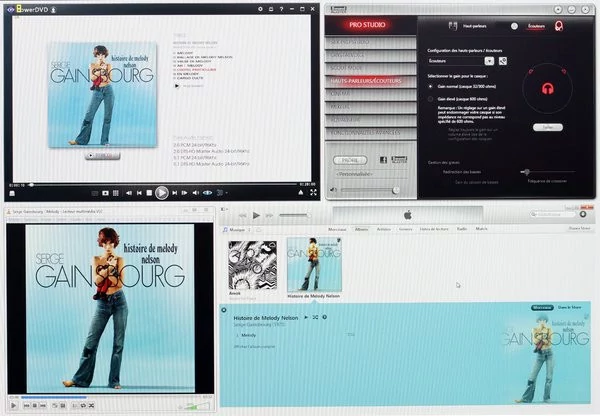This screenshot has height=416, width=600.
Task: Skip to the next track in iTunes
Action: pos(269,216)
